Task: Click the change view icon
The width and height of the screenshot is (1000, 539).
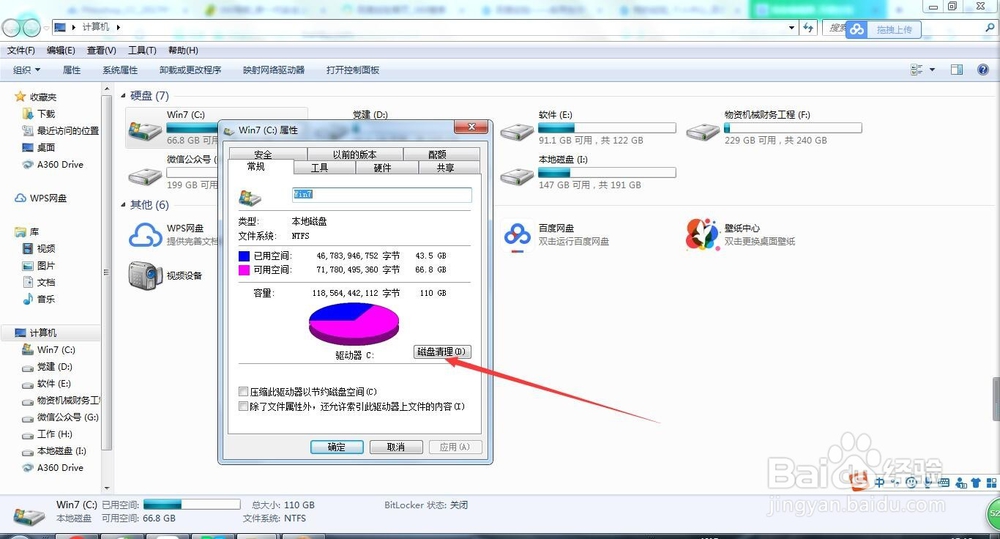Action: pyautogui.click(x=916, y=70)
